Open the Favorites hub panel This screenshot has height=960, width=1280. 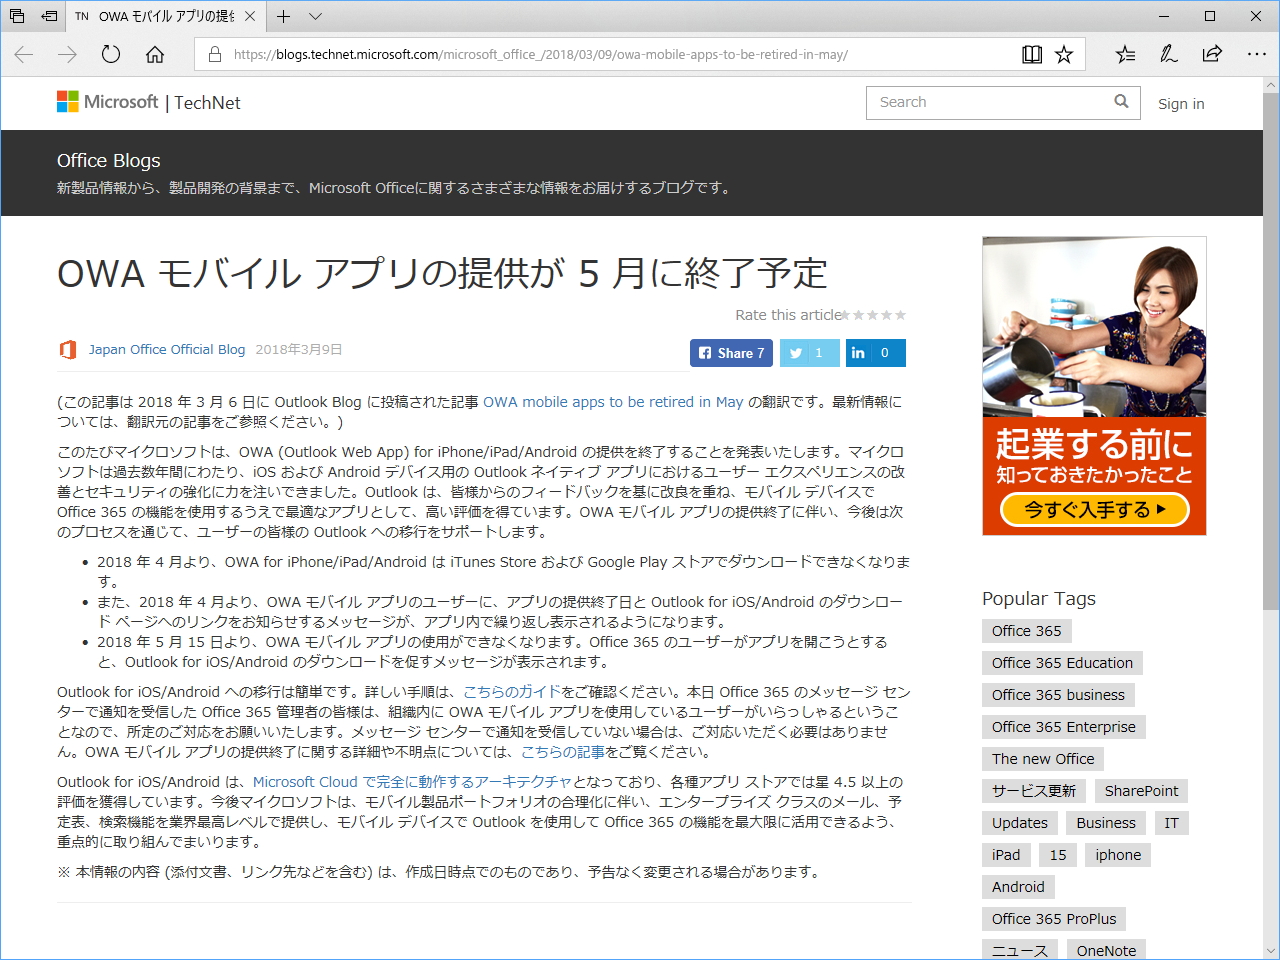tap(1124, 54)
